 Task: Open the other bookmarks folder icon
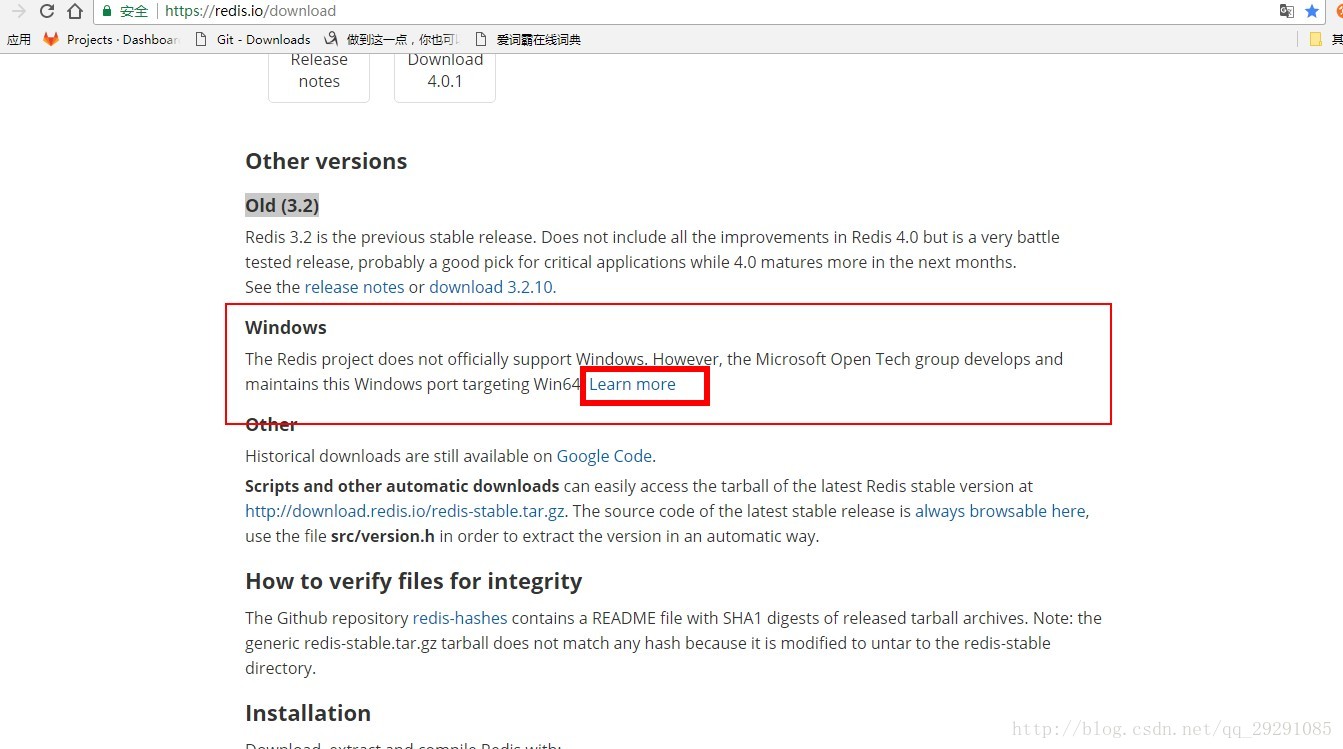click(x=1316, y=39)
